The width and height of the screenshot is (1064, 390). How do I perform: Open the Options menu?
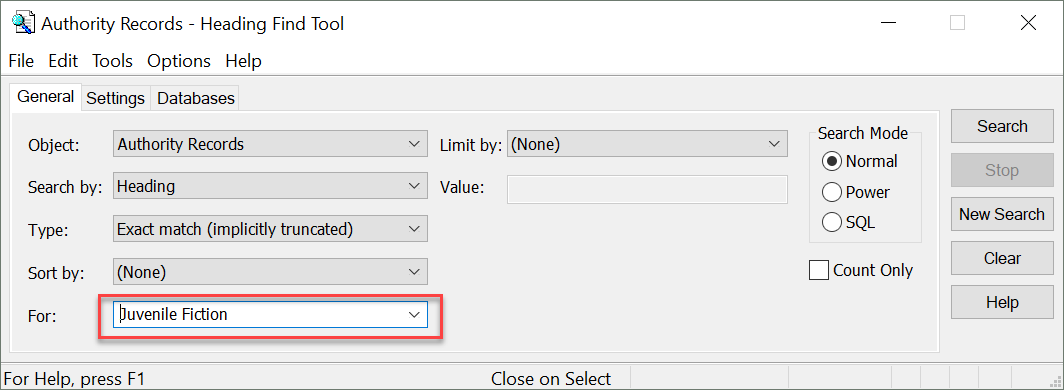pos(179,61)
